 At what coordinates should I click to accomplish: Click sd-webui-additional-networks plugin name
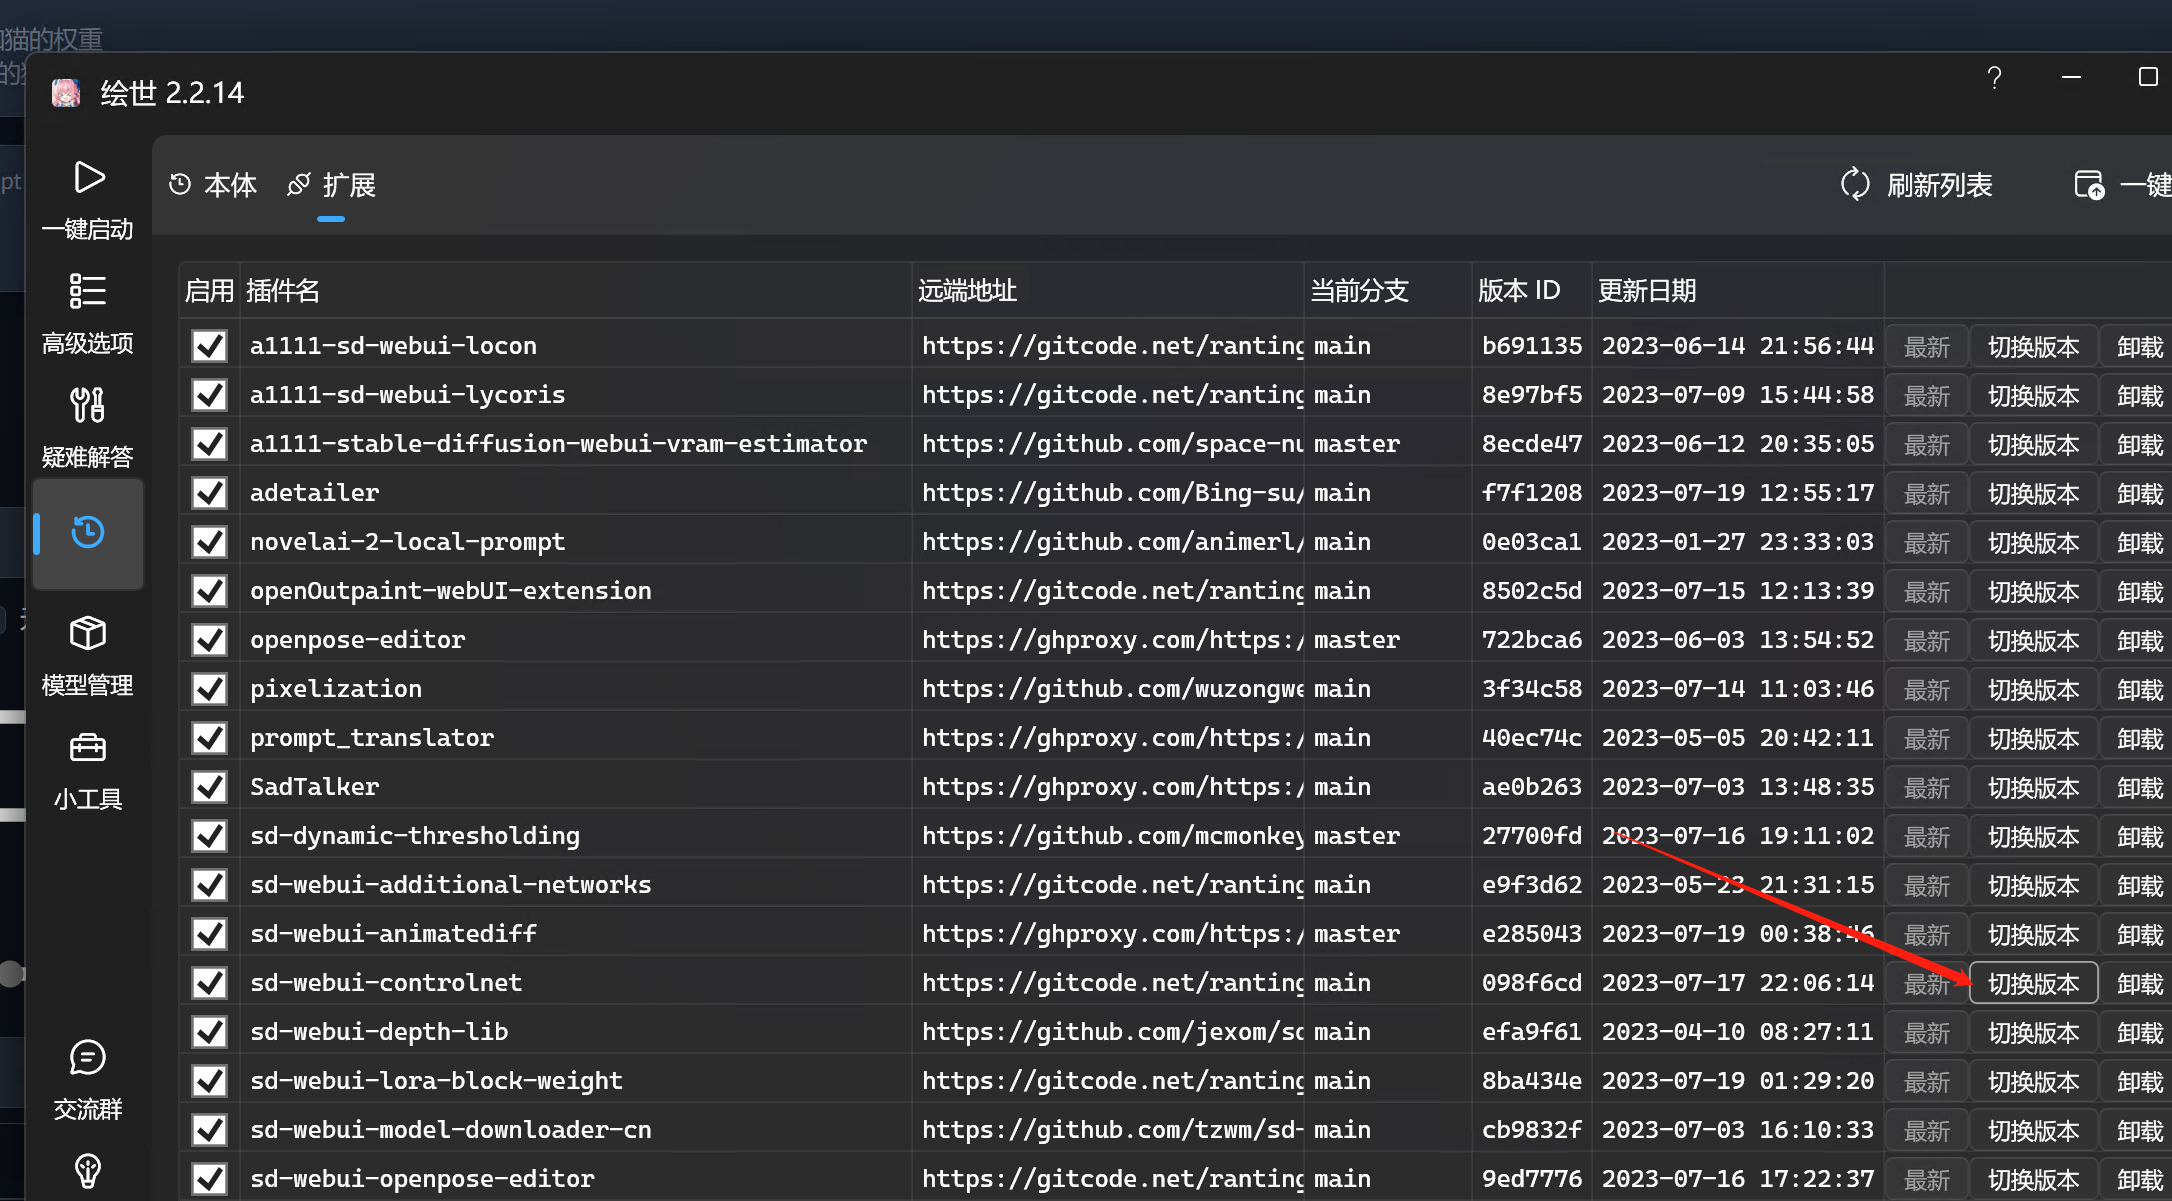pyautogui.click(x=450, y=885)
